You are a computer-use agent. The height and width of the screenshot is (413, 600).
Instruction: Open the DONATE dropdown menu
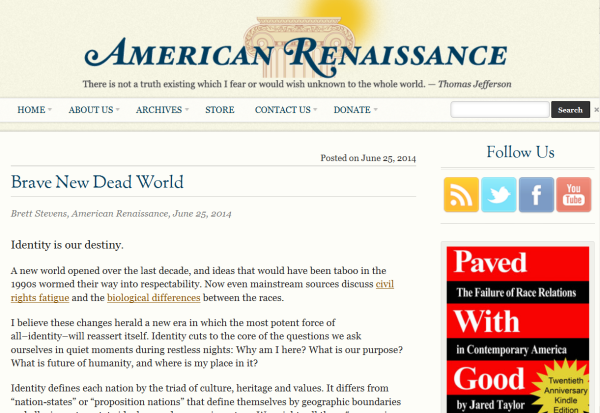[356, 110]
